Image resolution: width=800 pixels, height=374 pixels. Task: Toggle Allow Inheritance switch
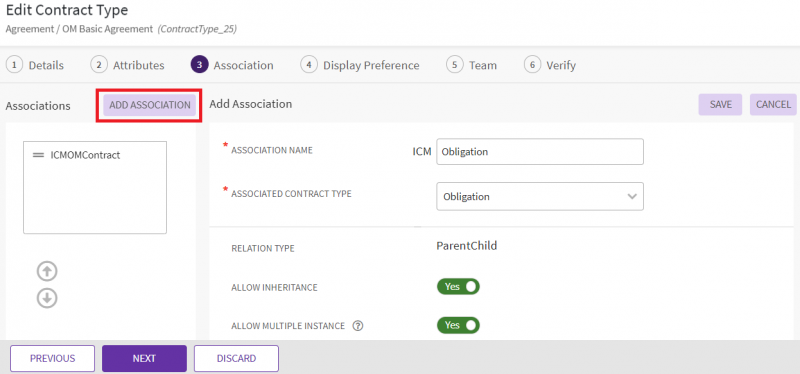pos(458,287)
